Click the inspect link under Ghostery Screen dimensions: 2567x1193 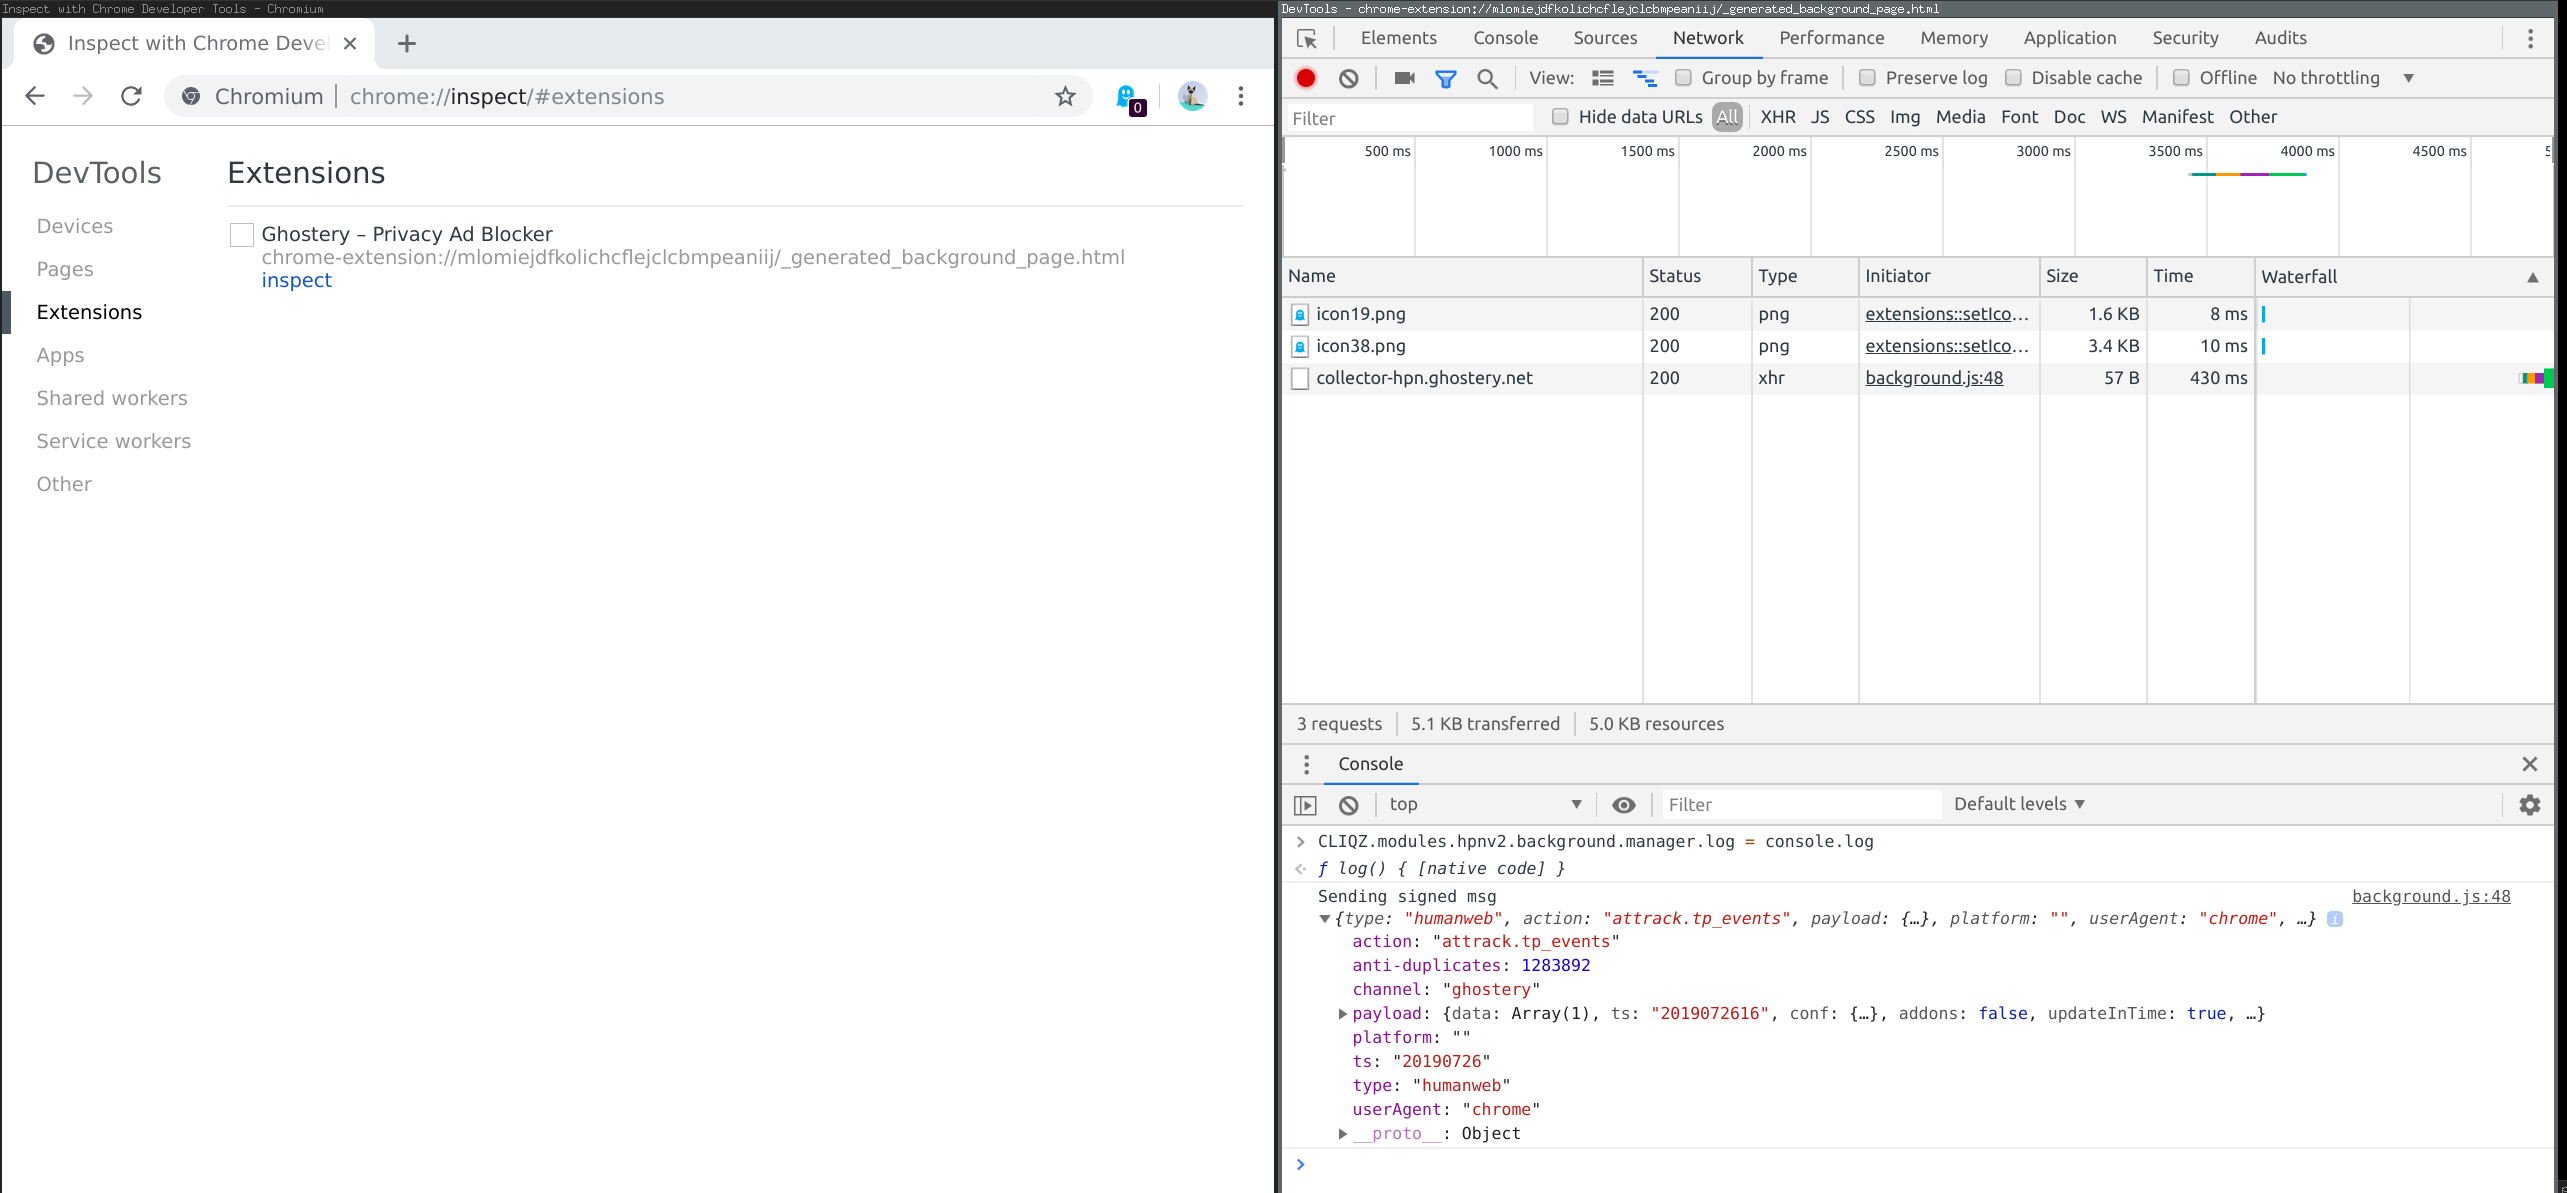296,281
